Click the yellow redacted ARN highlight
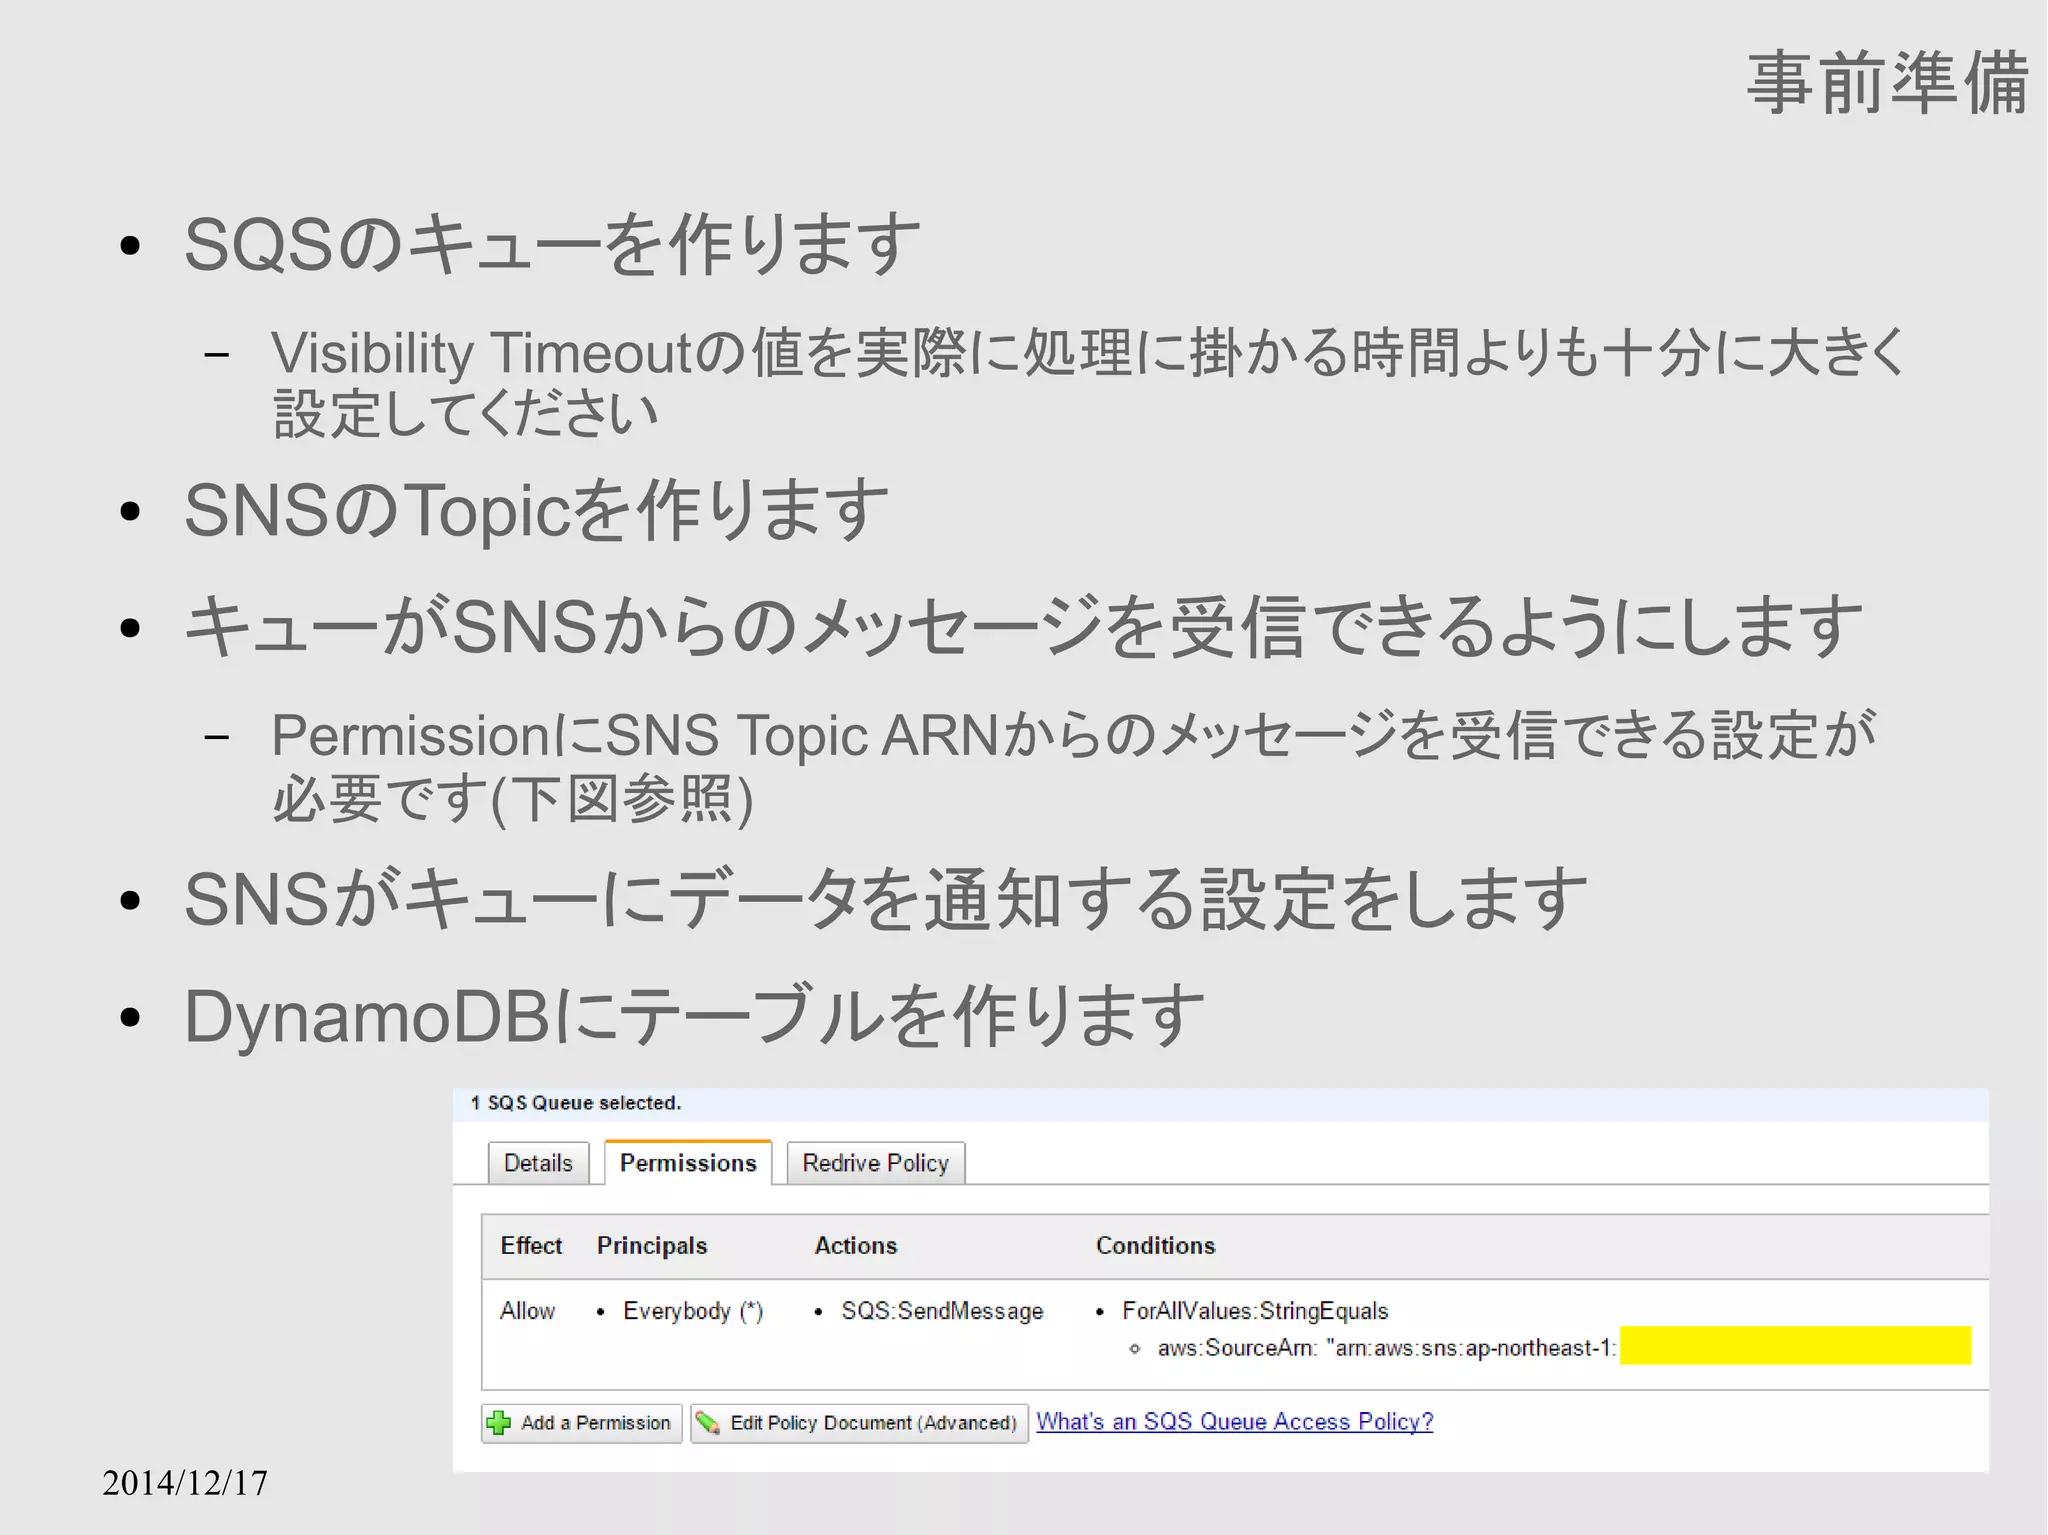Image resolution: width=2048 pixels, height=1535 pixels. 1795,1346
